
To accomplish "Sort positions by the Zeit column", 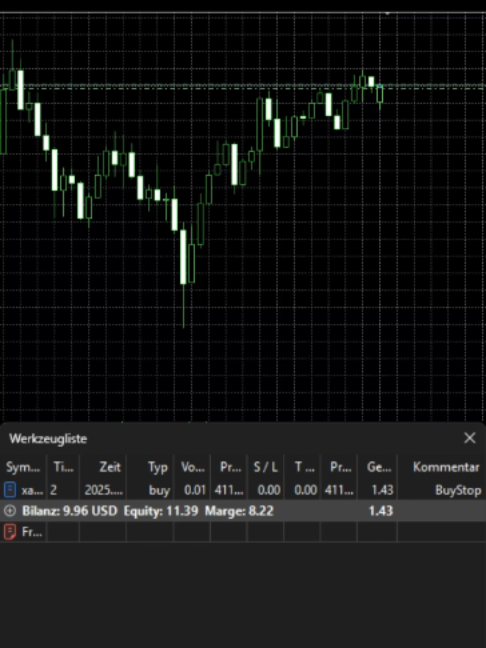I will point(110,467).
